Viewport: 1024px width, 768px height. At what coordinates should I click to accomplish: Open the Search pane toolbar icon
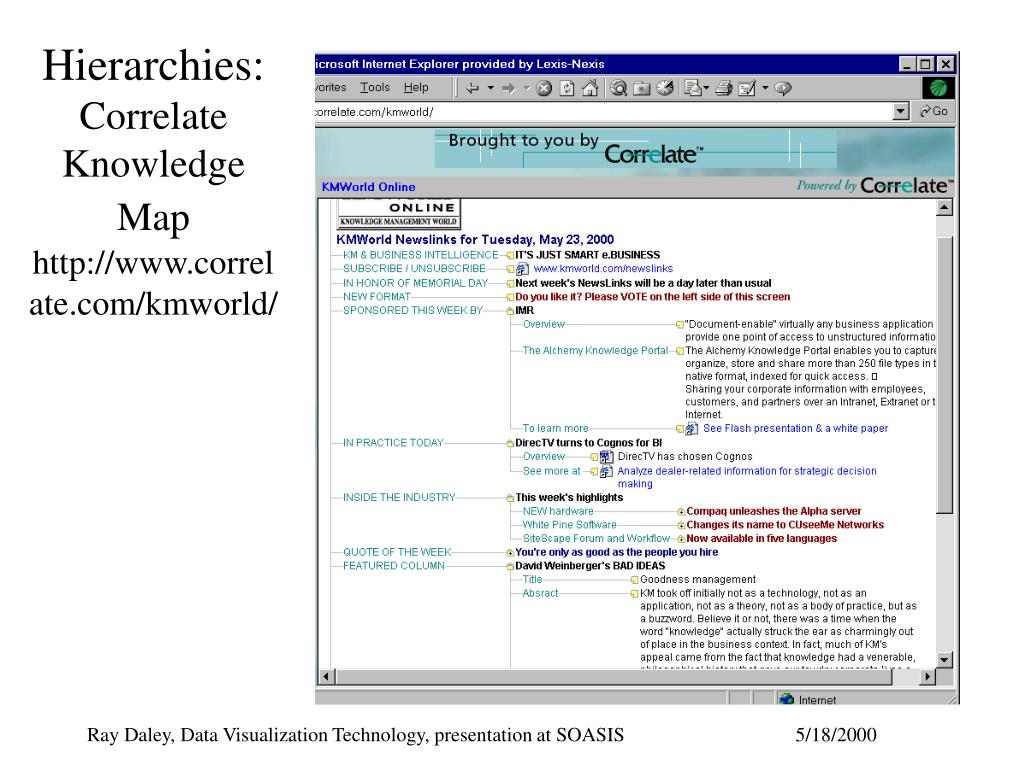click(x=618, y=88)
